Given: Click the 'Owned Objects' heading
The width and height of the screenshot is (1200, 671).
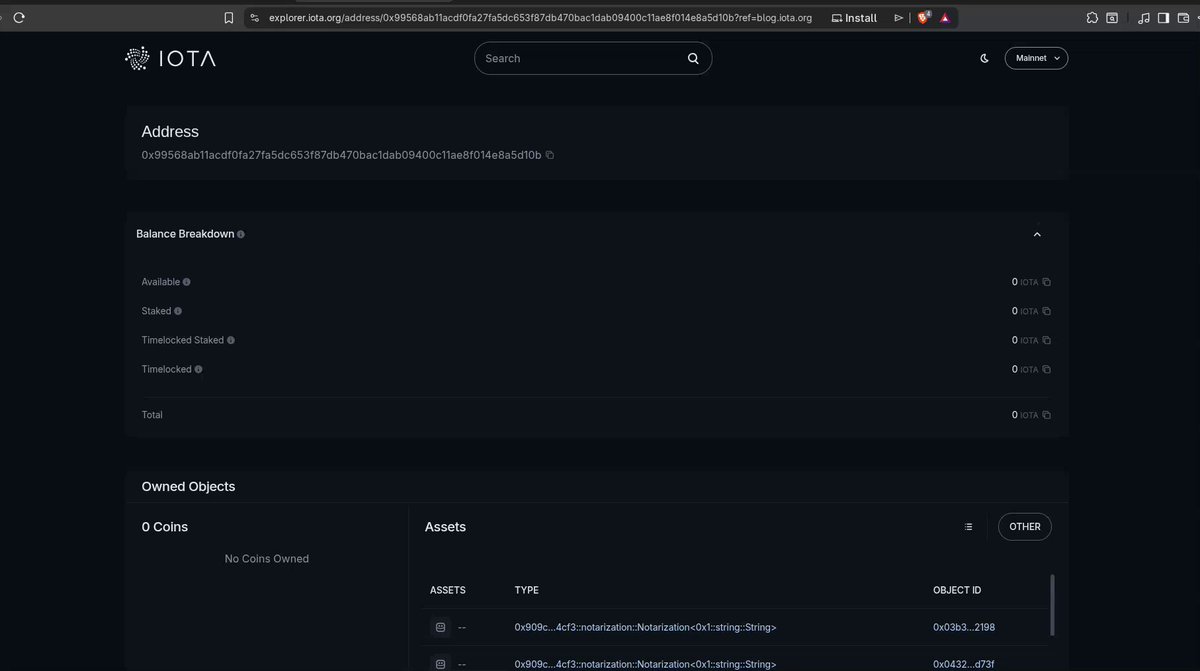Looking at the screenshot, I should point(188,487).
